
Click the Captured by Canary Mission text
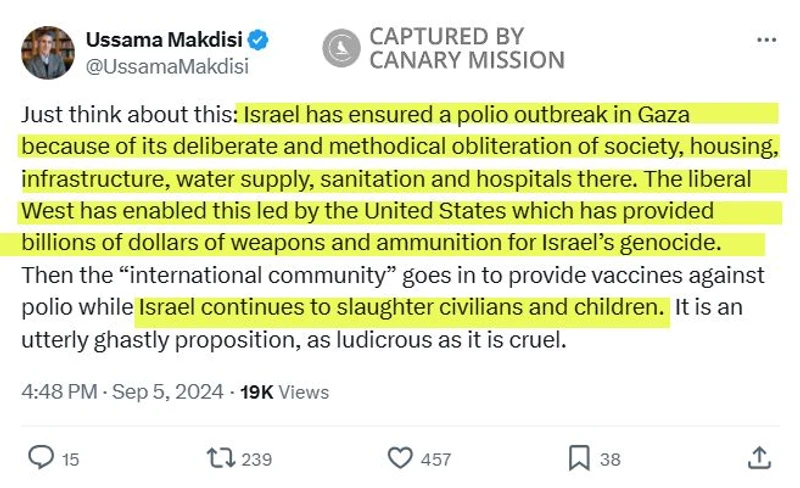coord(466,48)
